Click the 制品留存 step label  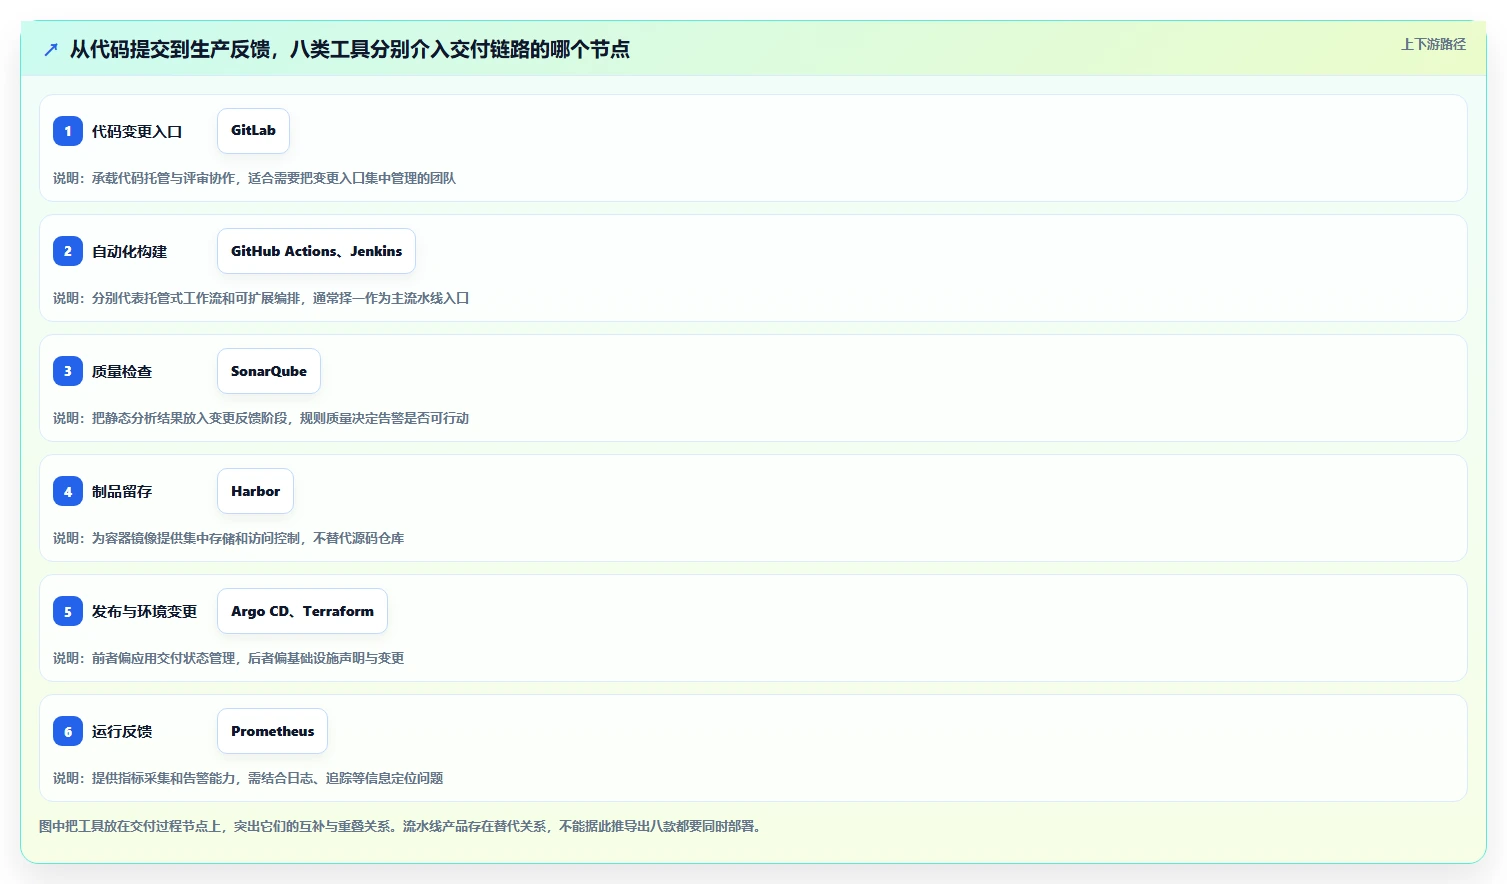pos(122,491)
